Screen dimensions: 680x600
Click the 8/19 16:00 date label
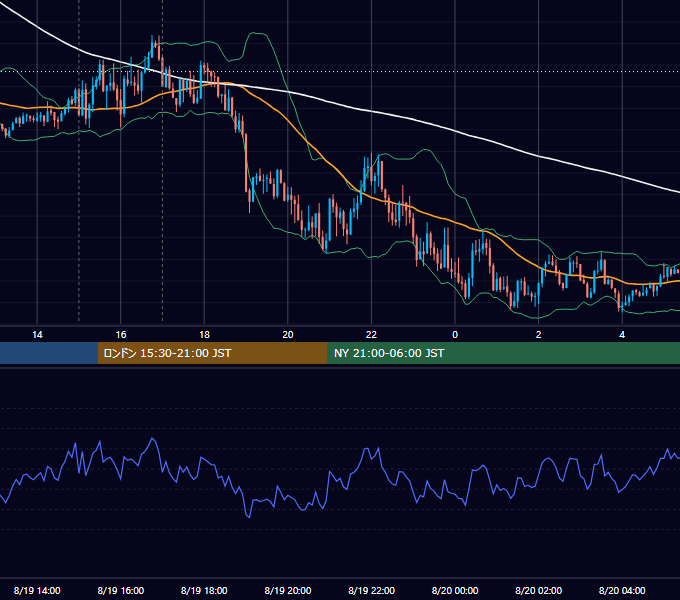coord(121,590)
